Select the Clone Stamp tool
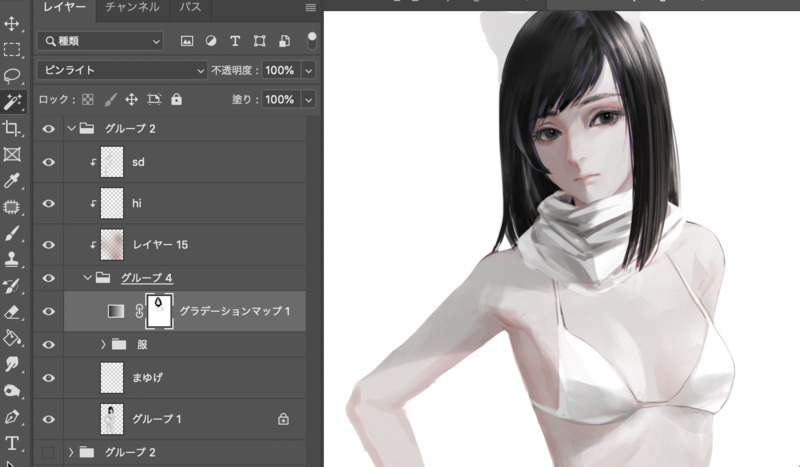 (12, 259)
